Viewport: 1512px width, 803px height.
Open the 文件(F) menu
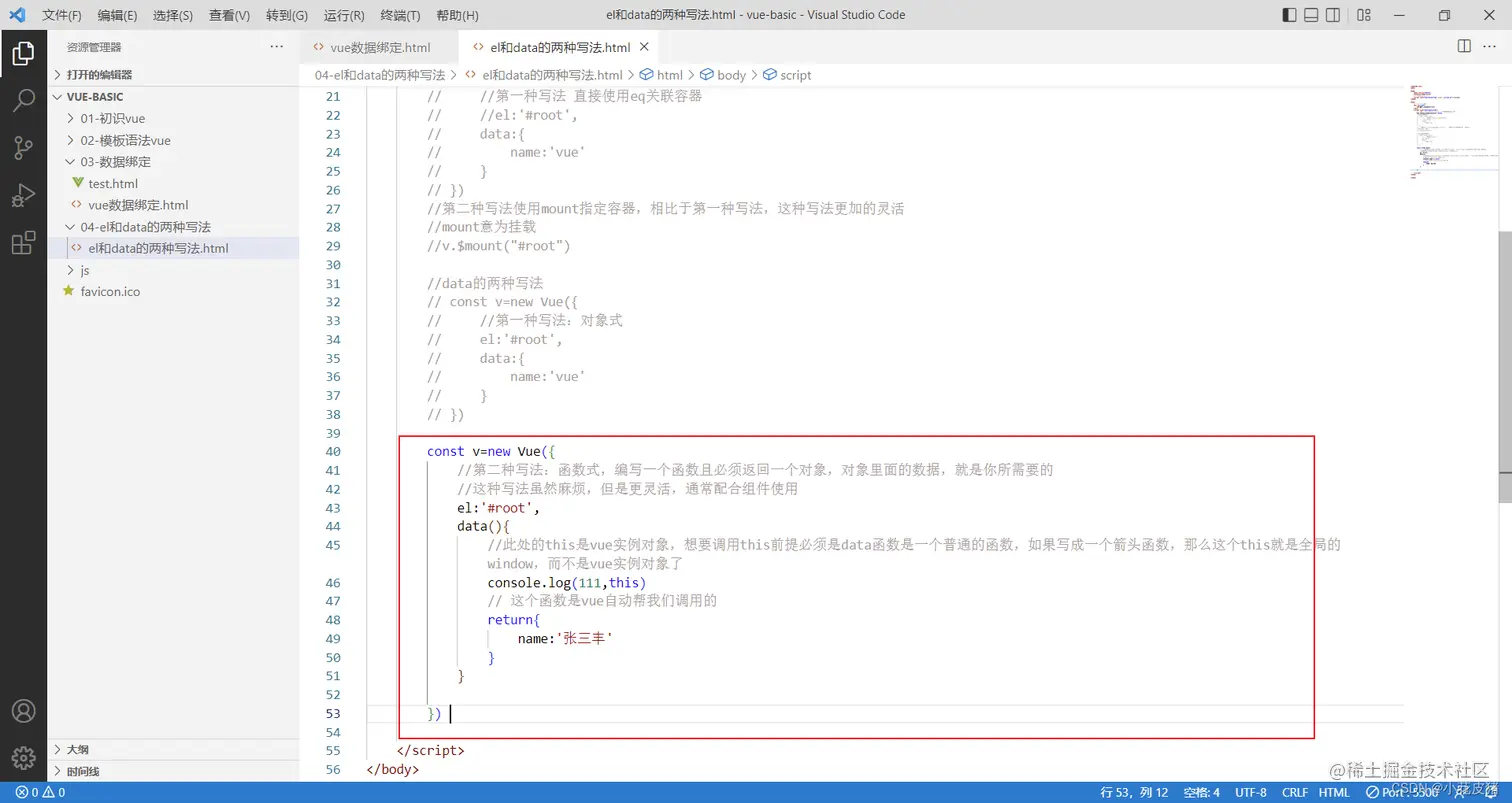[x=62, y=15]
